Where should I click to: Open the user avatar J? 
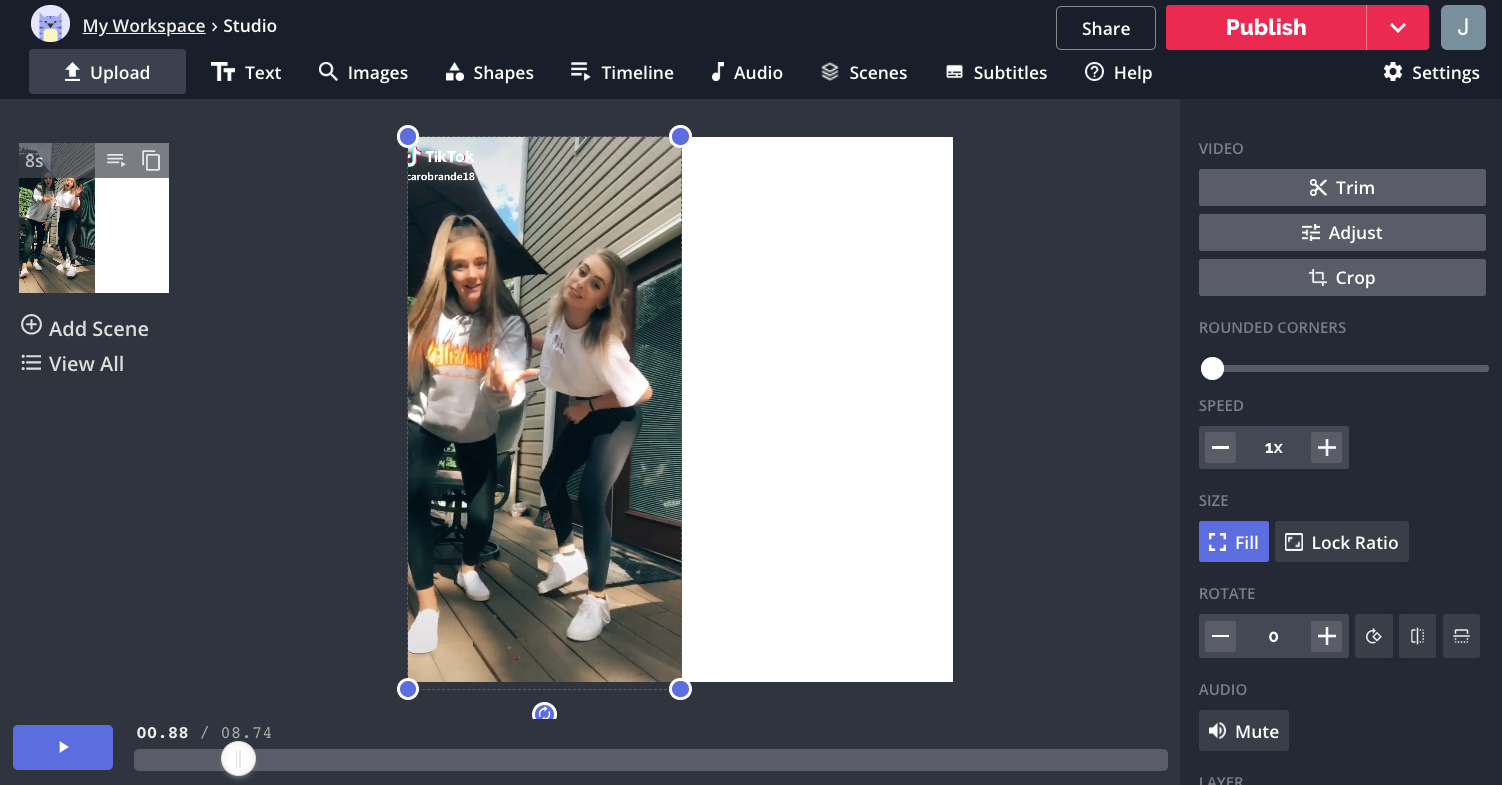[x=1463, y=27]
